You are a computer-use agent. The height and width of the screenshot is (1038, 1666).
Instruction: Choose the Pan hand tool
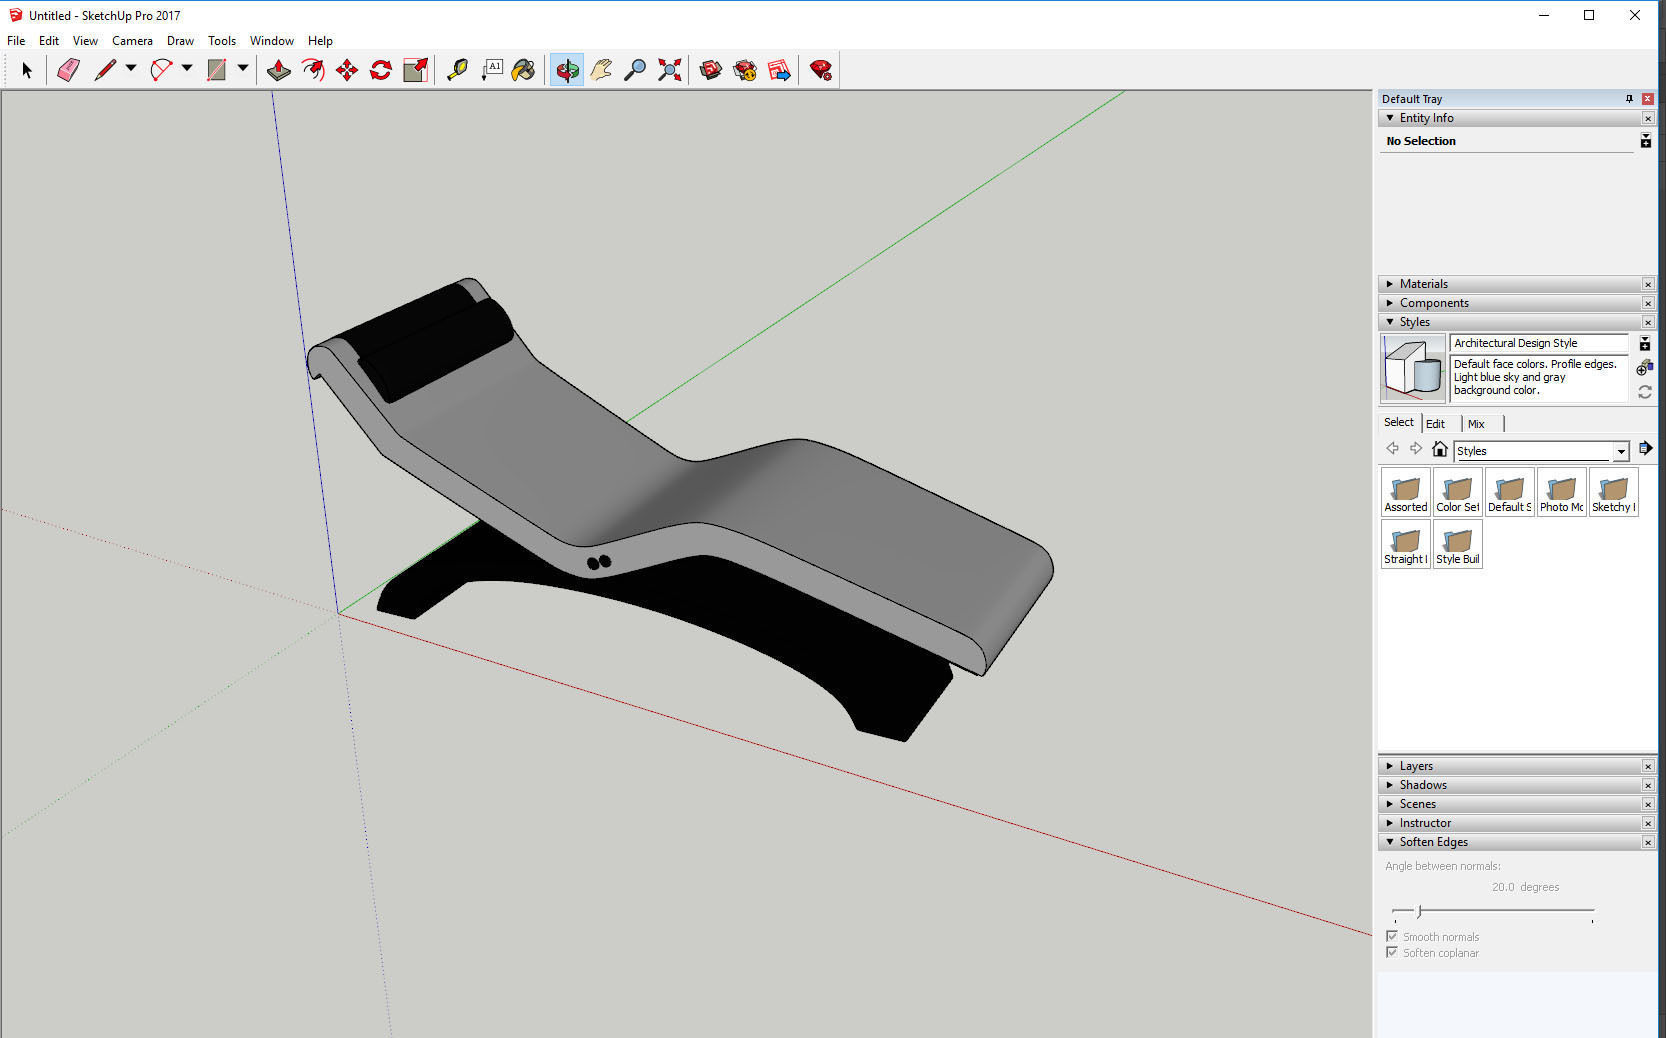(601, 70)
